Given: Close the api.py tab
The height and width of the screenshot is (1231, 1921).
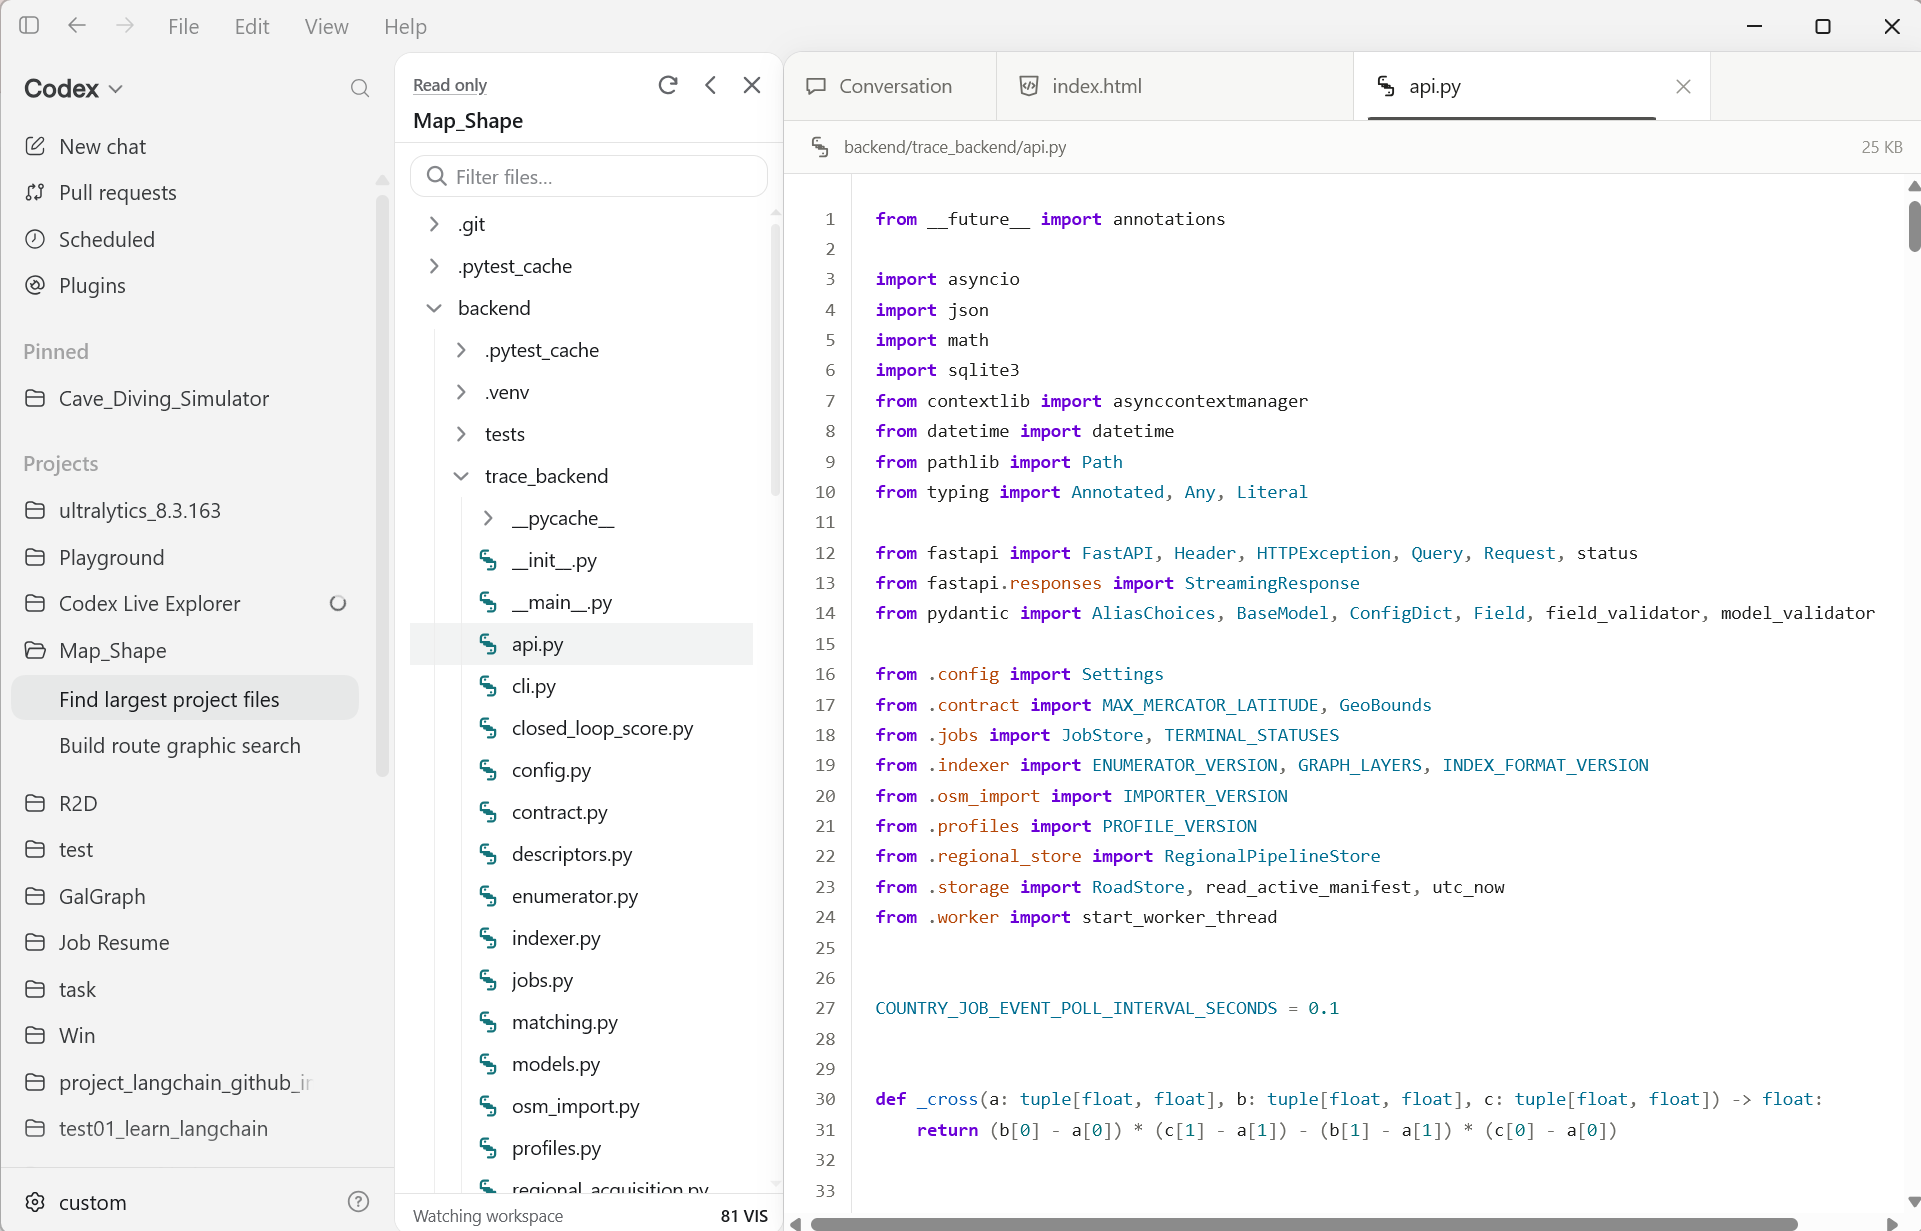Looking at the screenshot, I should (x=1683, y=86).
